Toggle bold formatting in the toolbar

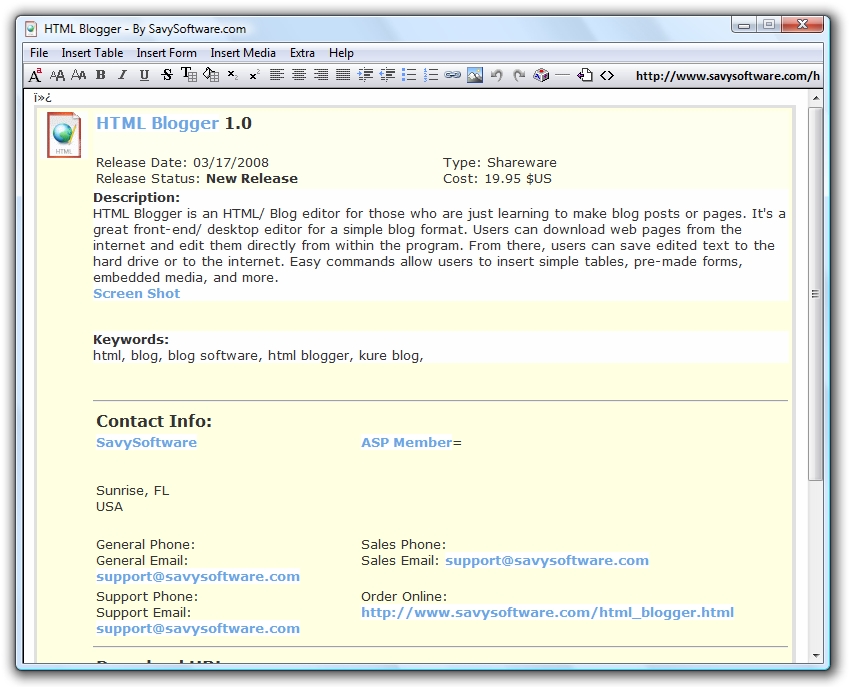[101, 75]
